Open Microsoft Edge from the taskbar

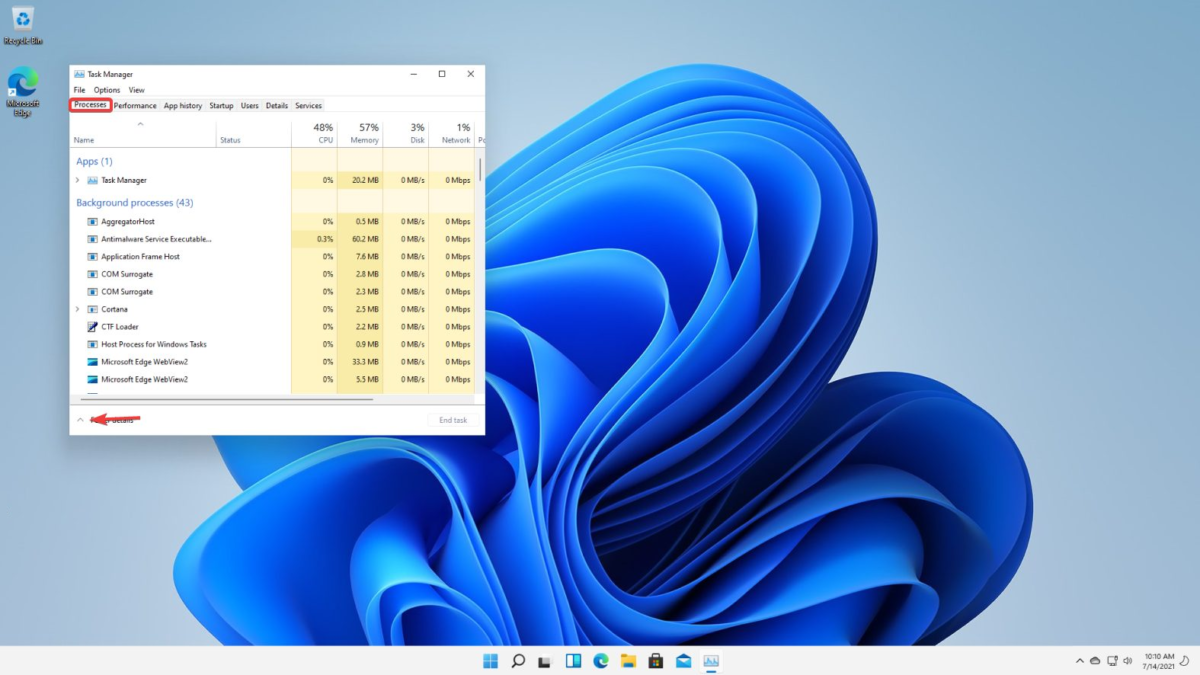(600, 660)
